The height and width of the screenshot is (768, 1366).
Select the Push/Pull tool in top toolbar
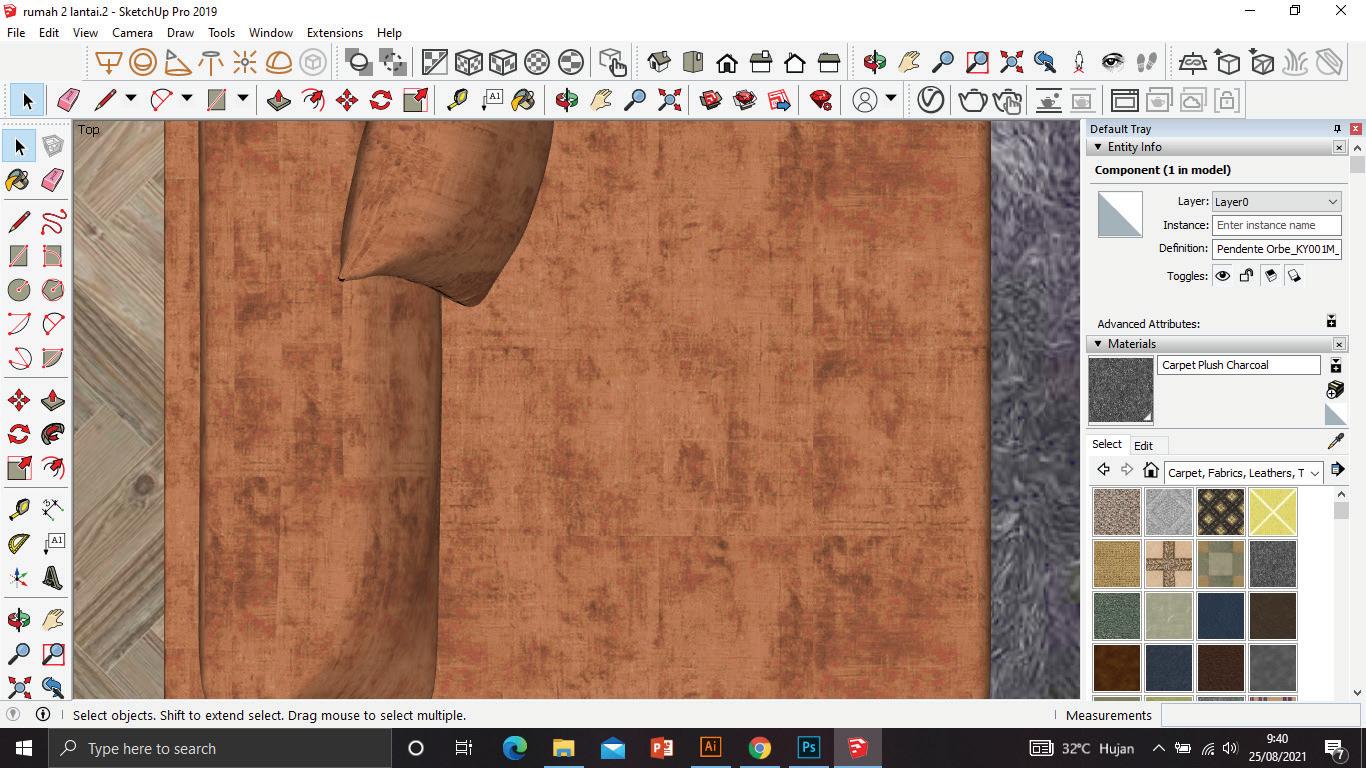click(279, 100)
